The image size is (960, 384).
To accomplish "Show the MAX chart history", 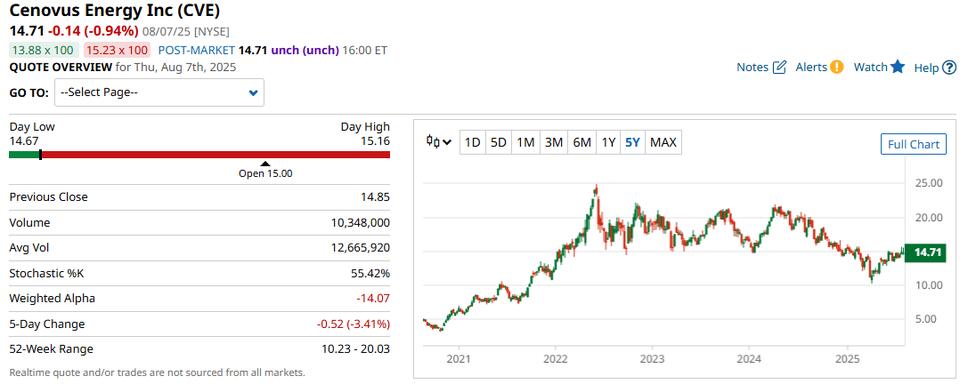I will pos(663,143).
